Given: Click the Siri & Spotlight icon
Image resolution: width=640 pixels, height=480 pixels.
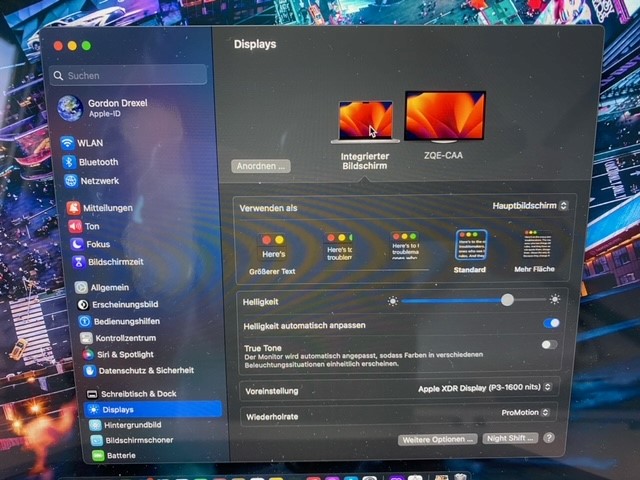Looking at the screenshot, I should coord(88,354).
